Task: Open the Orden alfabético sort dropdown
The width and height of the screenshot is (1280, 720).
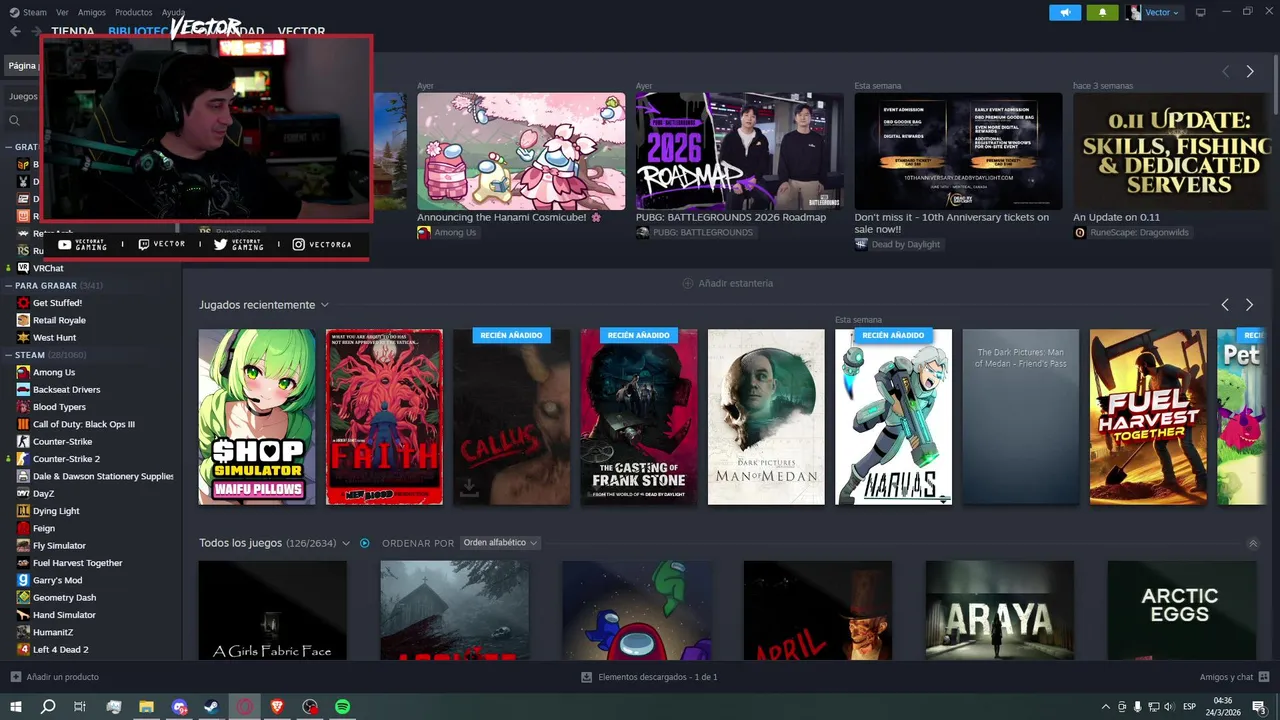Action: tap(500, 543)
